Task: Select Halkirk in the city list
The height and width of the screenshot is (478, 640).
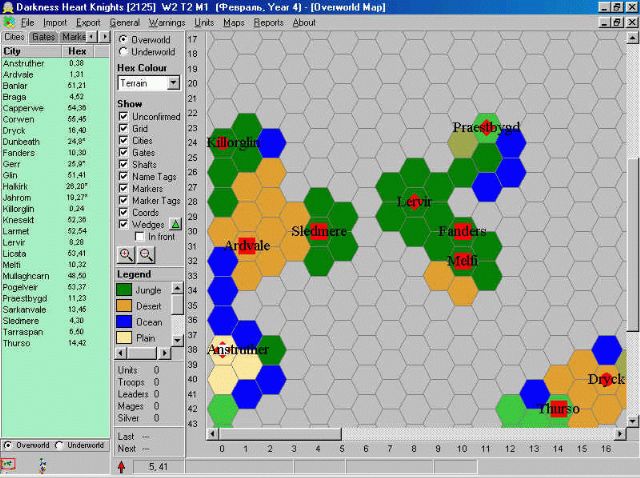Action: 56,187
